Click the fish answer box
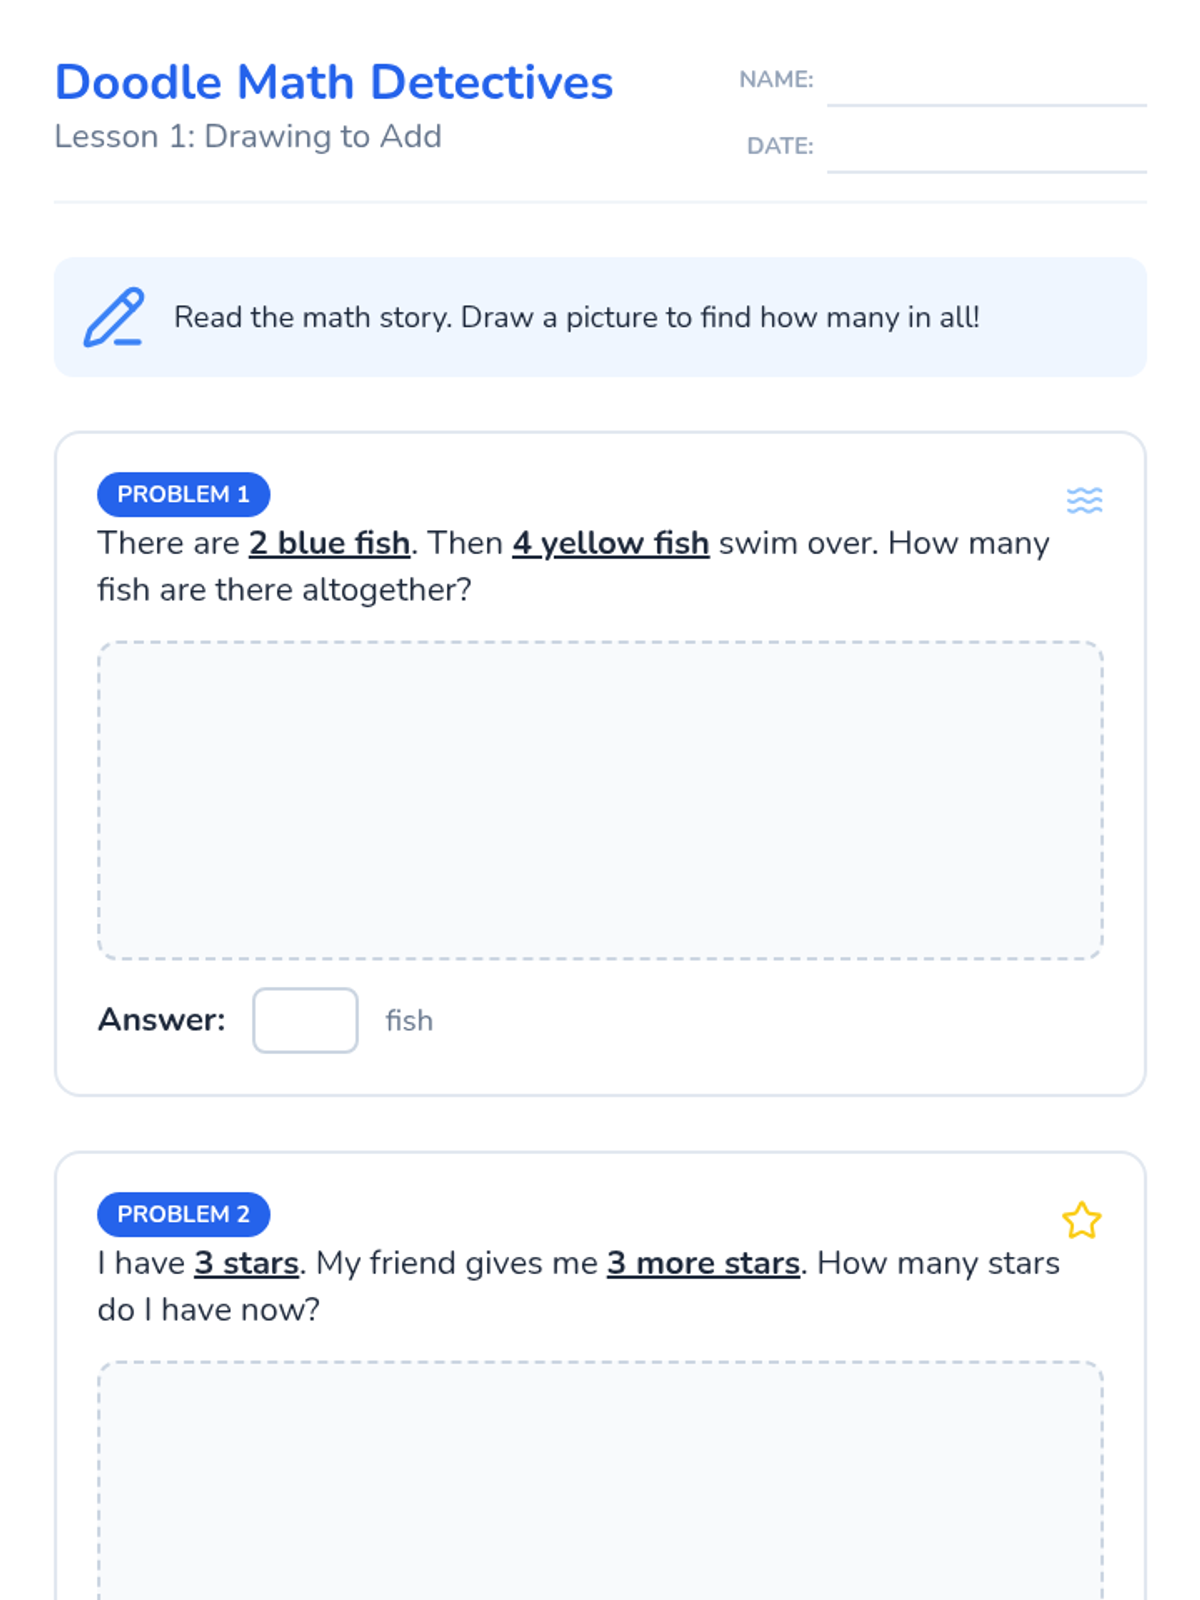 coord(305,1020)
